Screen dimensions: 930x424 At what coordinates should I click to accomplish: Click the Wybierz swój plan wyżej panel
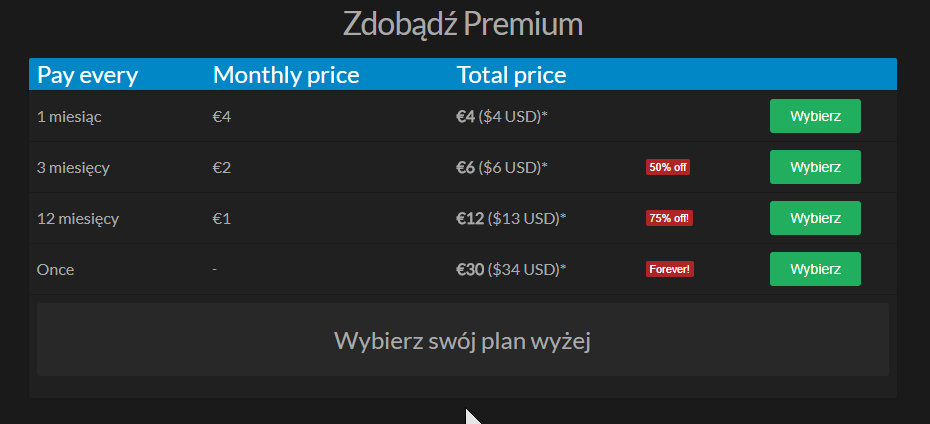tap(462, 340)
